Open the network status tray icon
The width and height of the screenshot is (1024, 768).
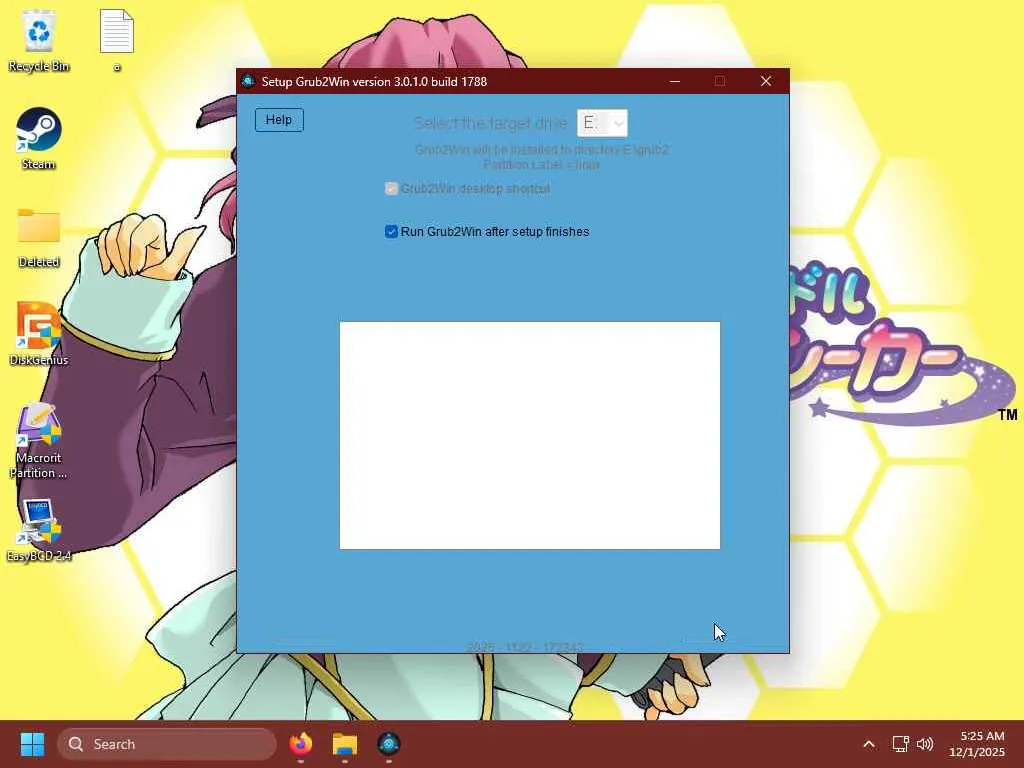point(901,744)
